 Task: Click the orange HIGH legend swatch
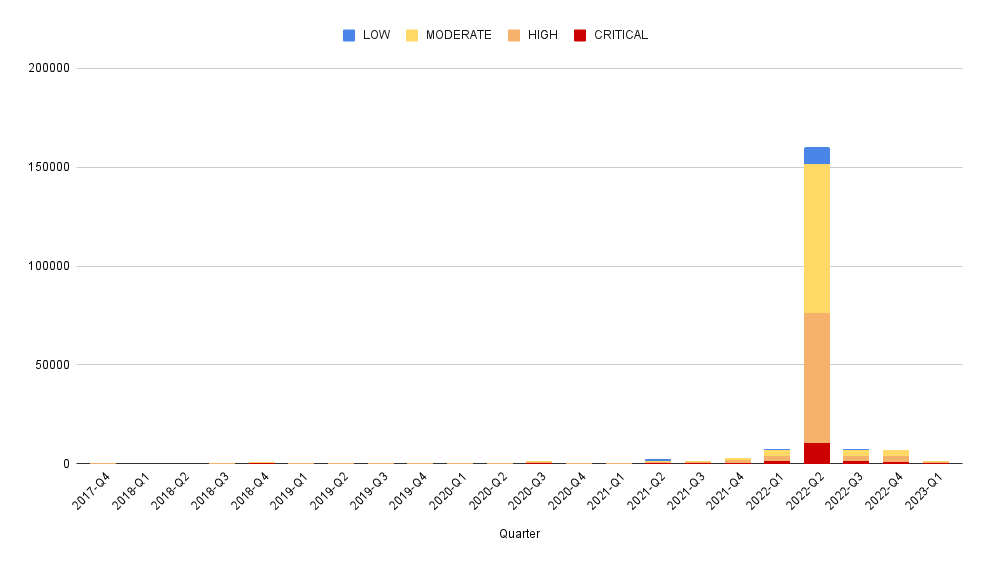point(514,35)
